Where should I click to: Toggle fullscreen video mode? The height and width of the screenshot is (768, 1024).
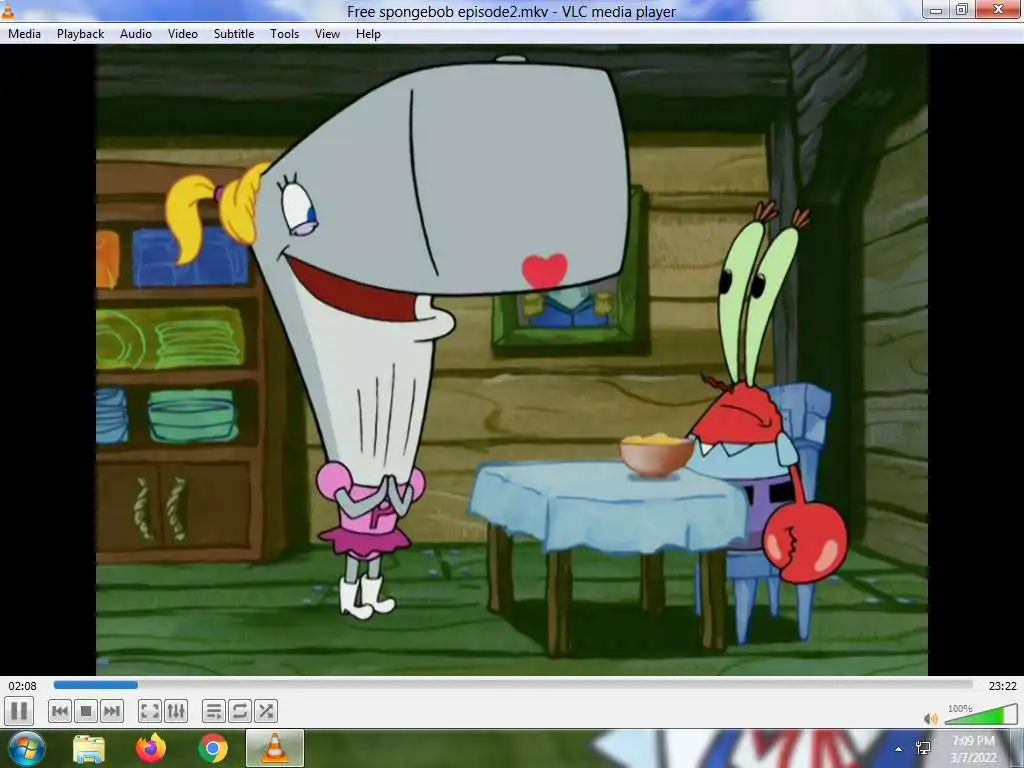150,711
